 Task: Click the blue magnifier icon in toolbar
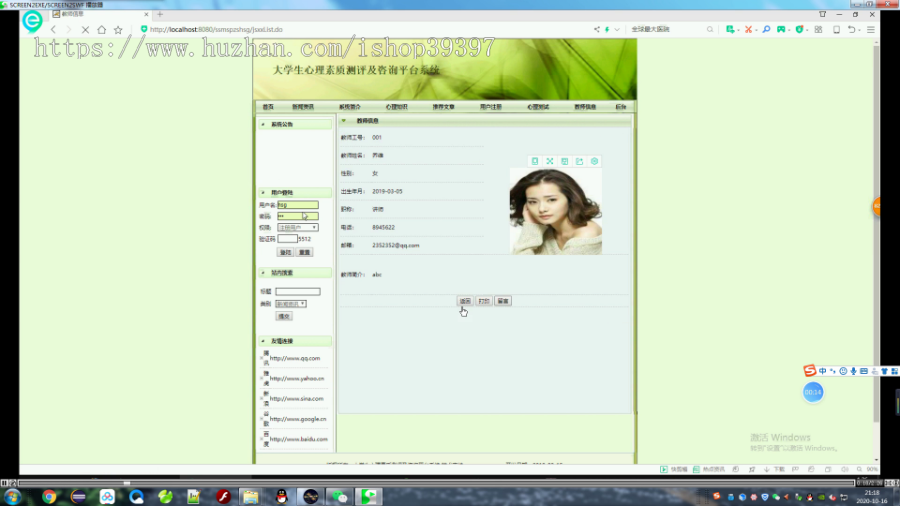pos(766,29)
